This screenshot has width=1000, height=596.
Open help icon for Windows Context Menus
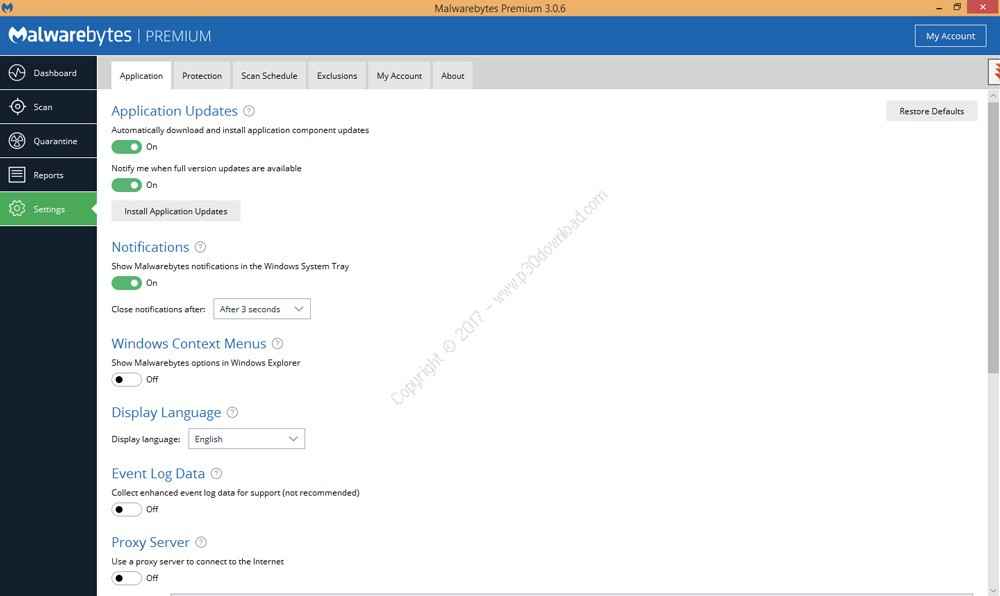[277, 344]
